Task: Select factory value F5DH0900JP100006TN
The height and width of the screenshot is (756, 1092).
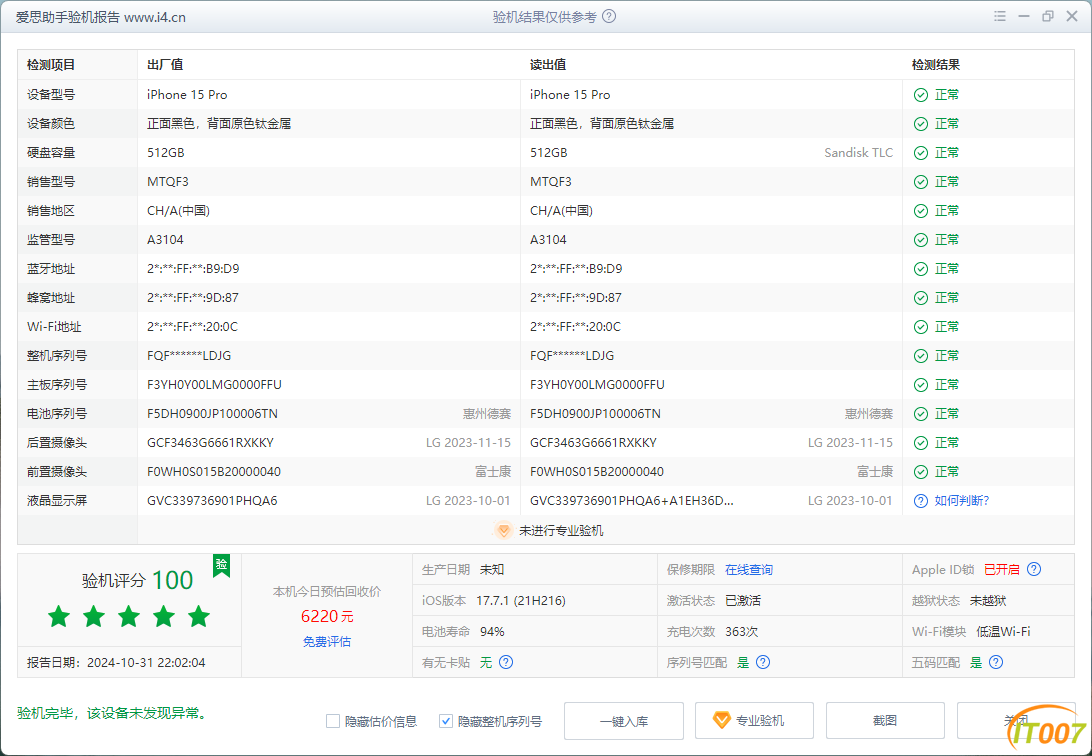Action: (x=212, y=414)
